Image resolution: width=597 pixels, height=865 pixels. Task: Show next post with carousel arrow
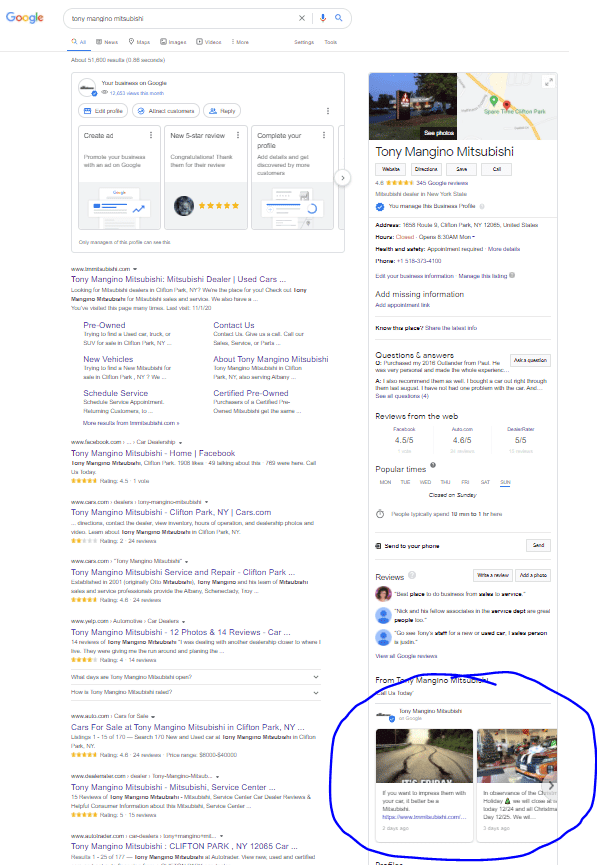tap(550, 786)
